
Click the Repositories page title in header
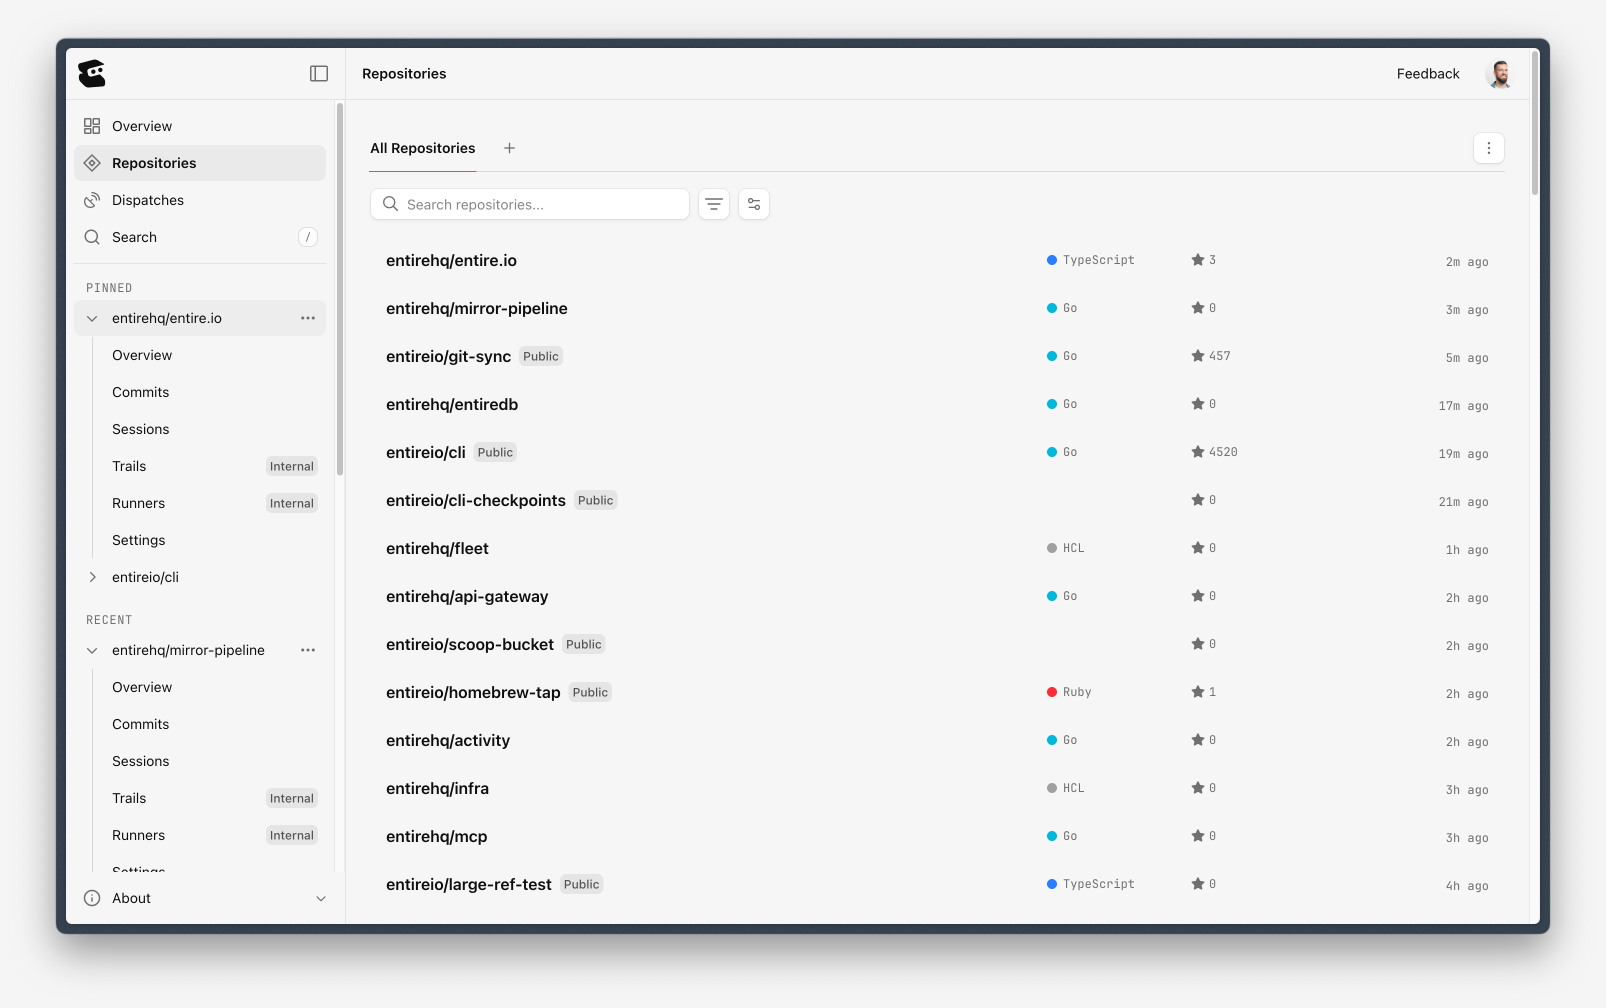point(404,74)
